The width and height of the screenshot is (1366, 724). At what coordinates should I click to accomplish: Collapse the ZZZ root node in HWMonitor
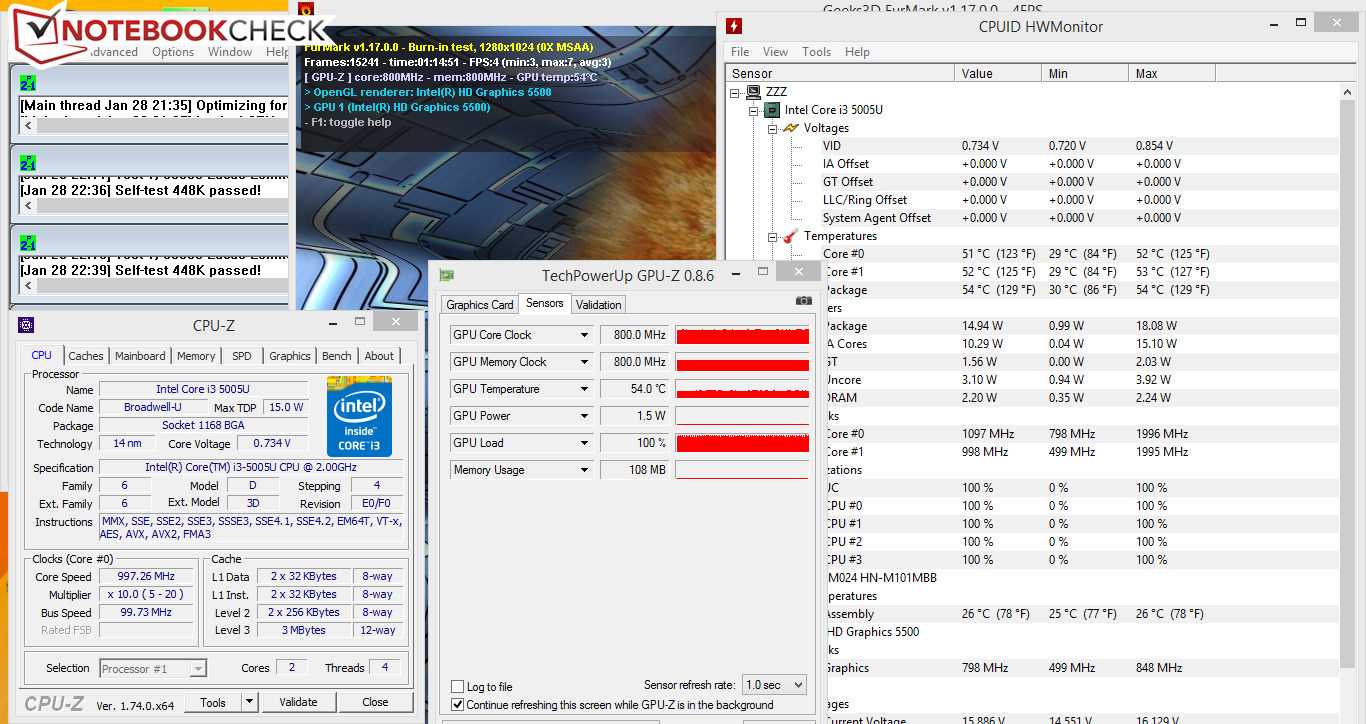(x=737, y=93)
